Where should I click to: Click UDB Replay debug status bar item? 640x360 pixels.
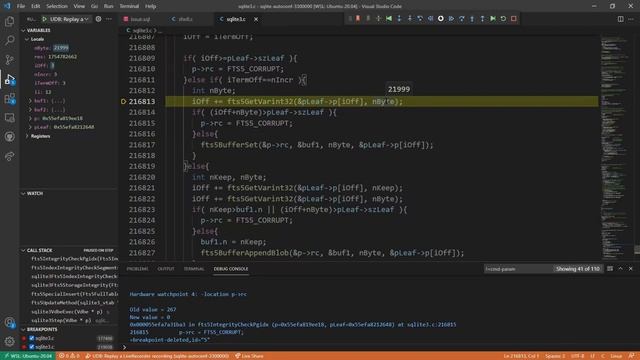point(158,356)
